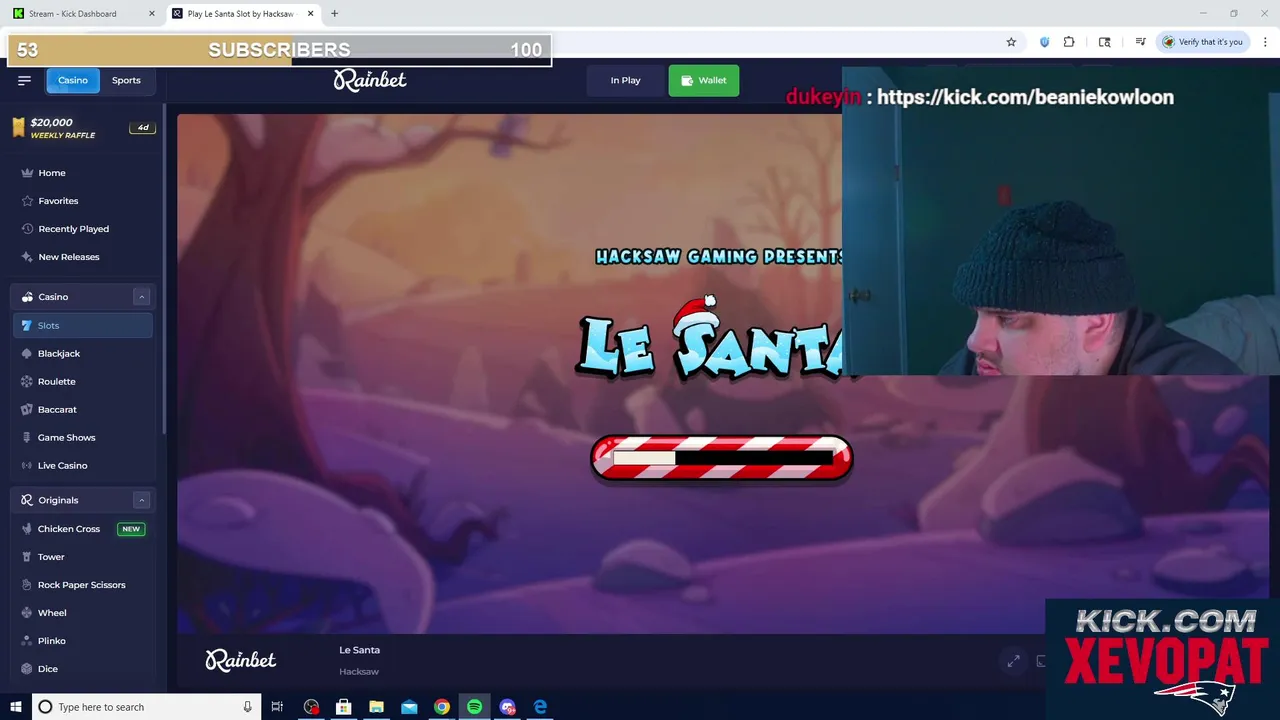
Task: Click the Tower icon
Action: pyautogui.click(x=27, y=557)
